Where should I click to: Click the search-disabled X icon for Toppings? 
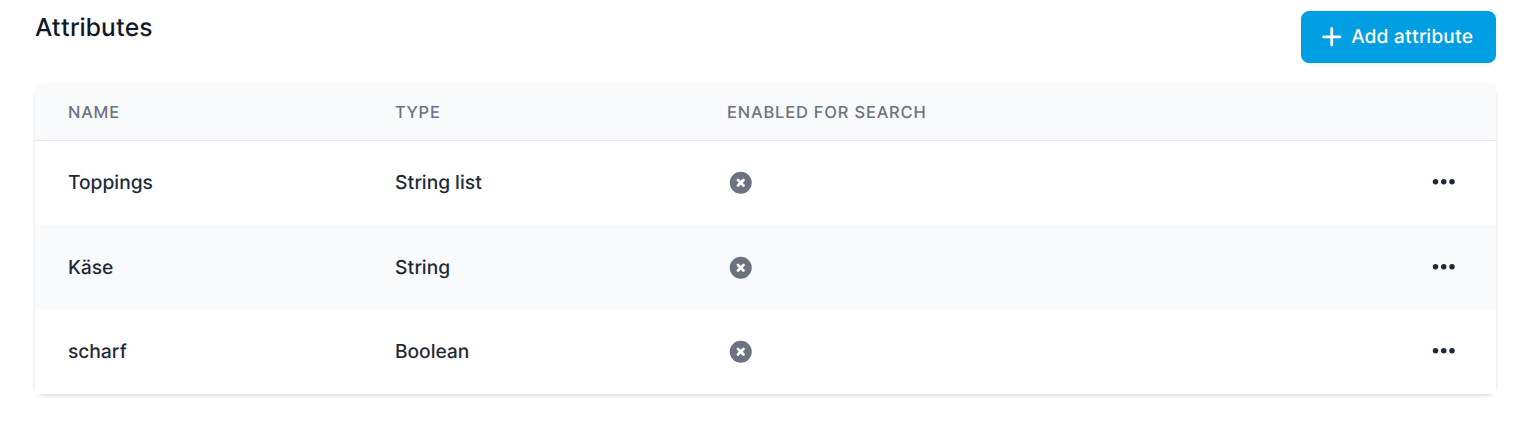click(x=740, y=183)
